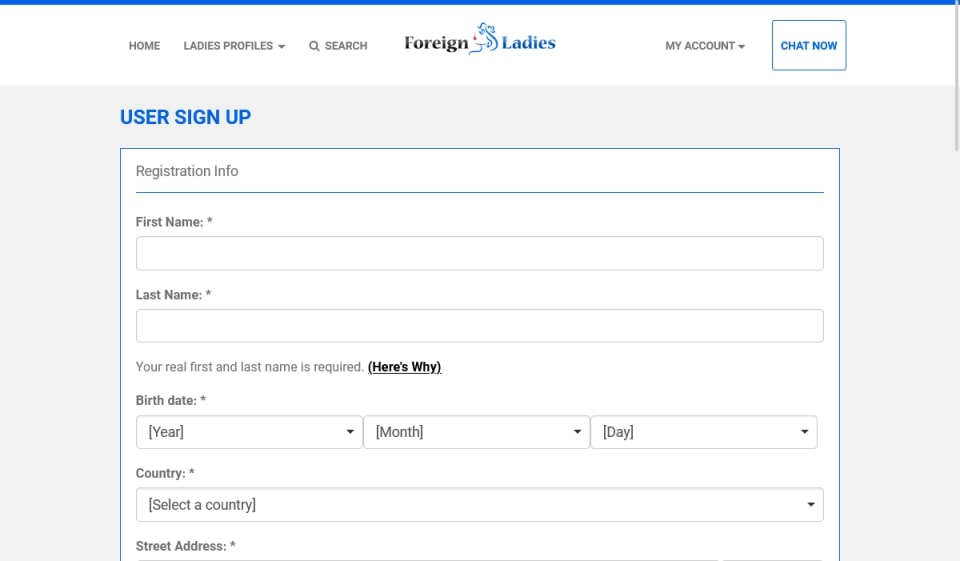The height and width of the screenshot is (561, 960).
Task: Click the Foreign Ladies logo
Action: click(x=479, y=42)
